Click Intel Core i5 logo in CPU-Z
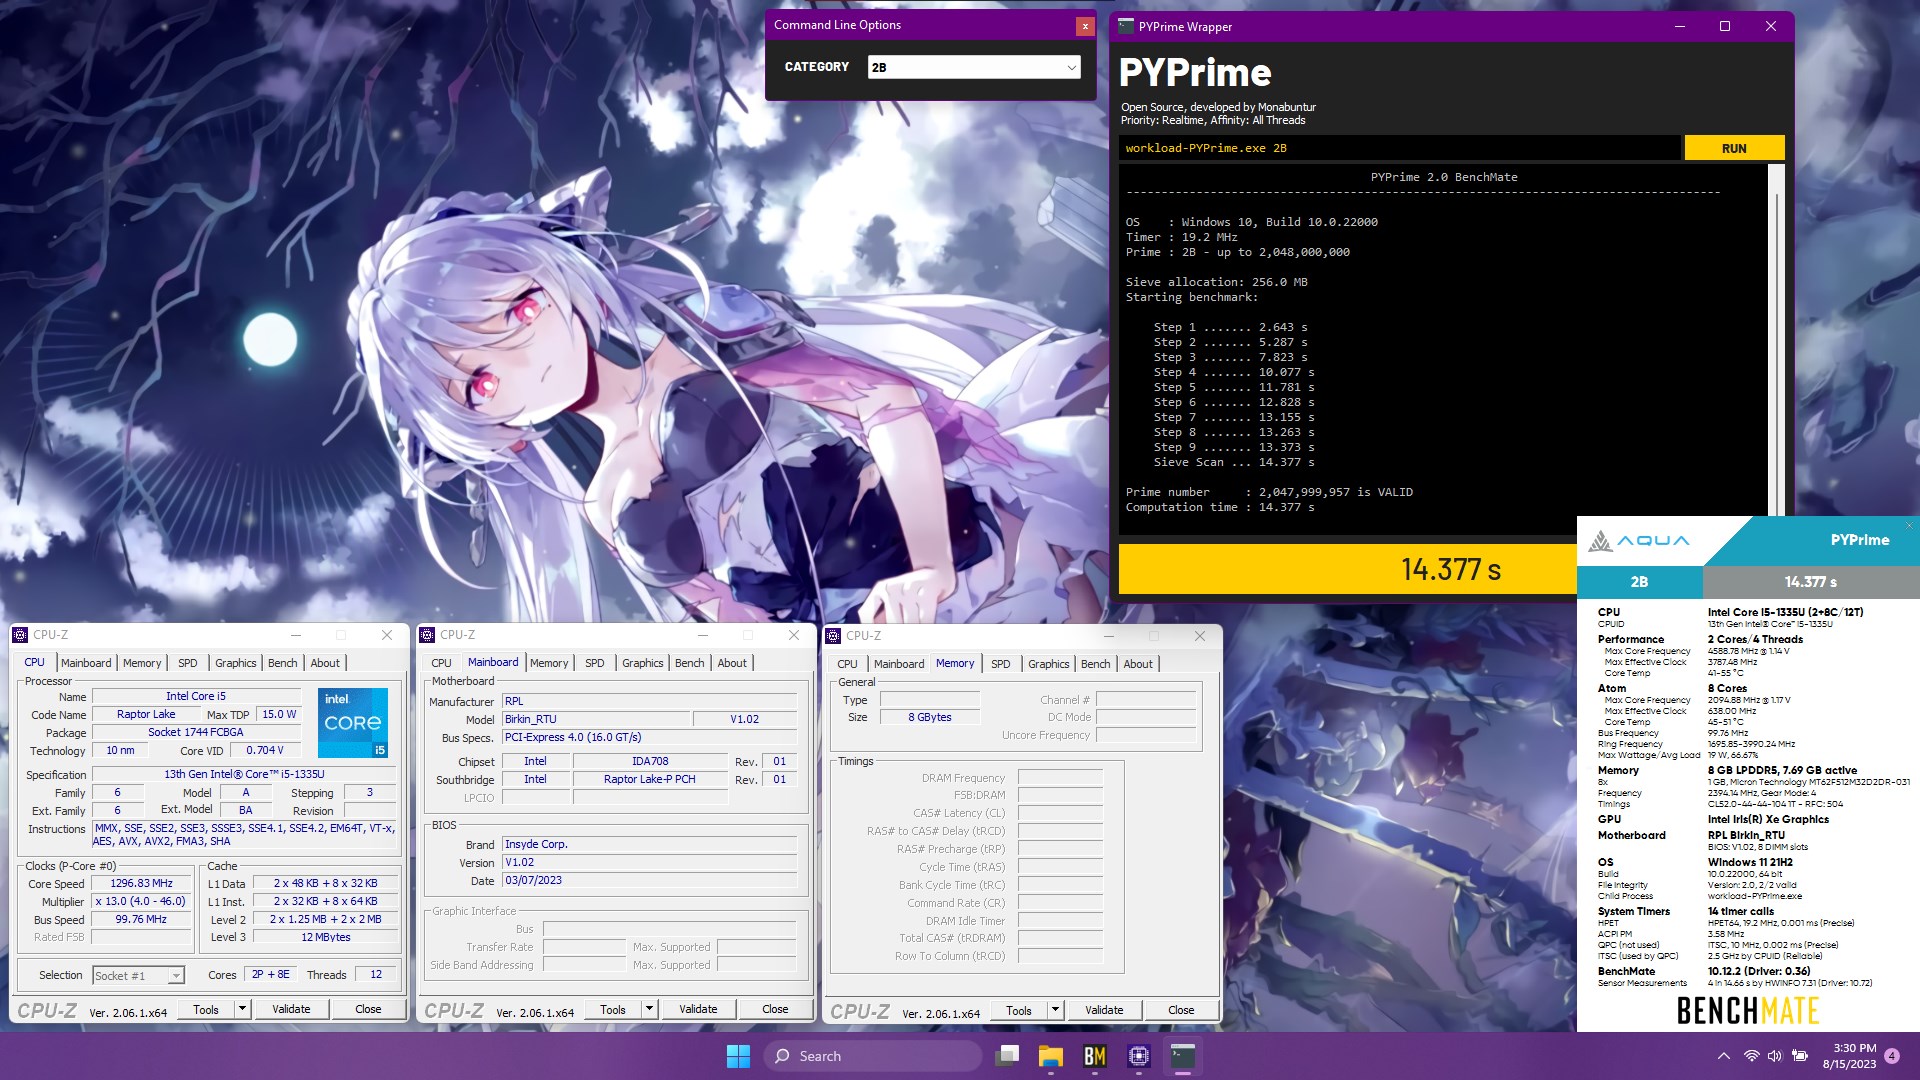This screenshot has height=1080, width=1920. pos(353,722)
